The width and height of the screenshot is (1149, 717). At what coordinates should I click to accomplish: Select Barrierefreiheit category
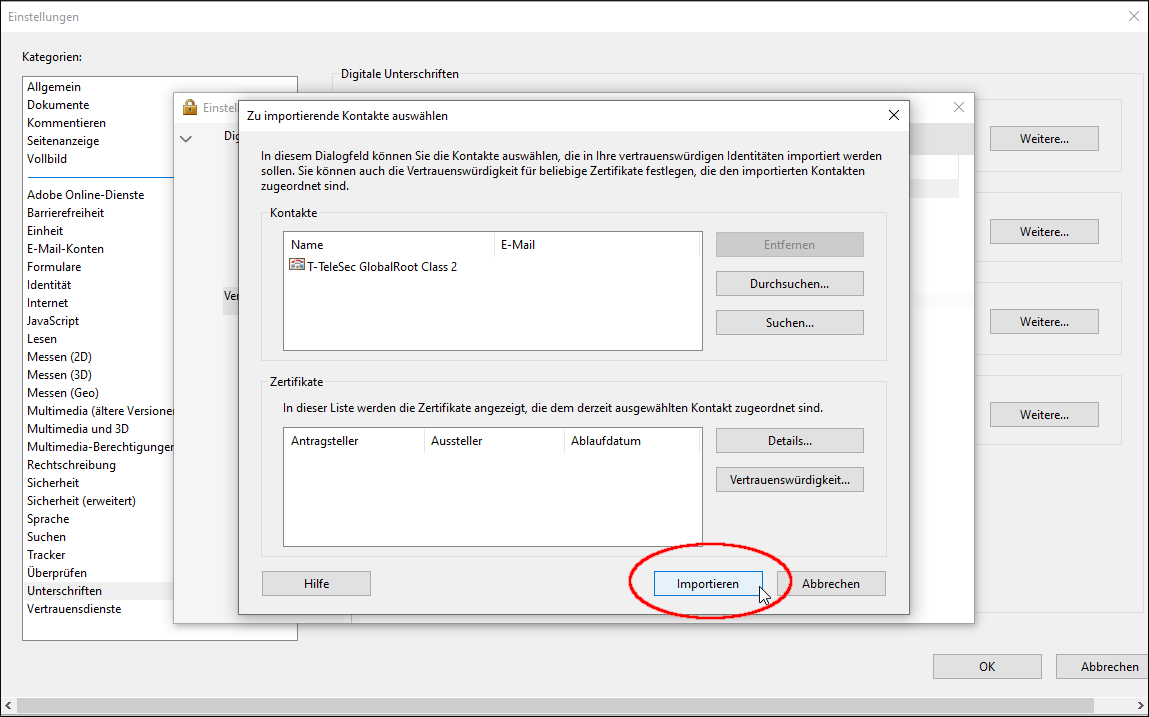point(65,213)
